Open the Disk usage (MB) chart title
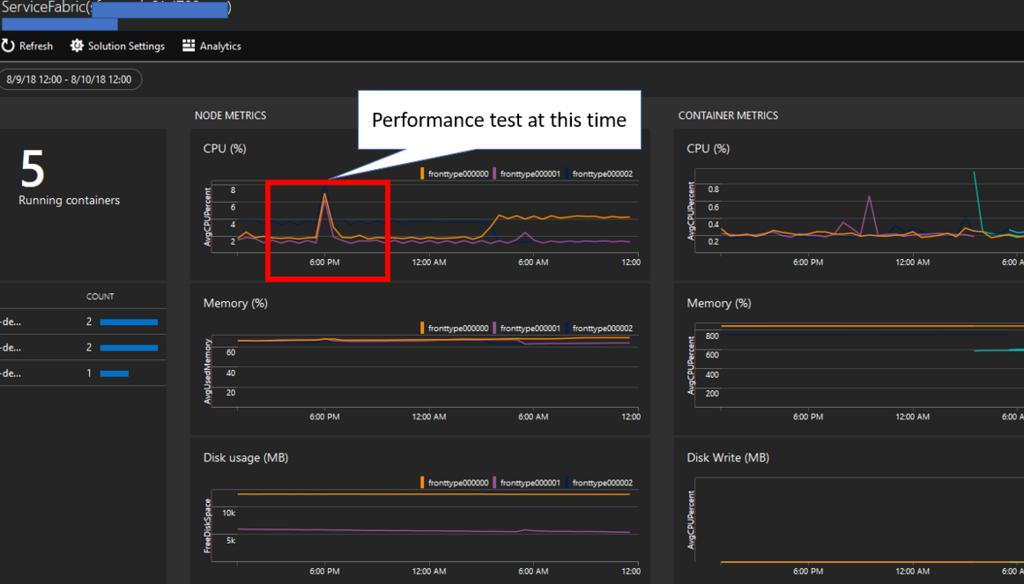The width and height of the screenshot is (1024, 584). pos(246,458)
